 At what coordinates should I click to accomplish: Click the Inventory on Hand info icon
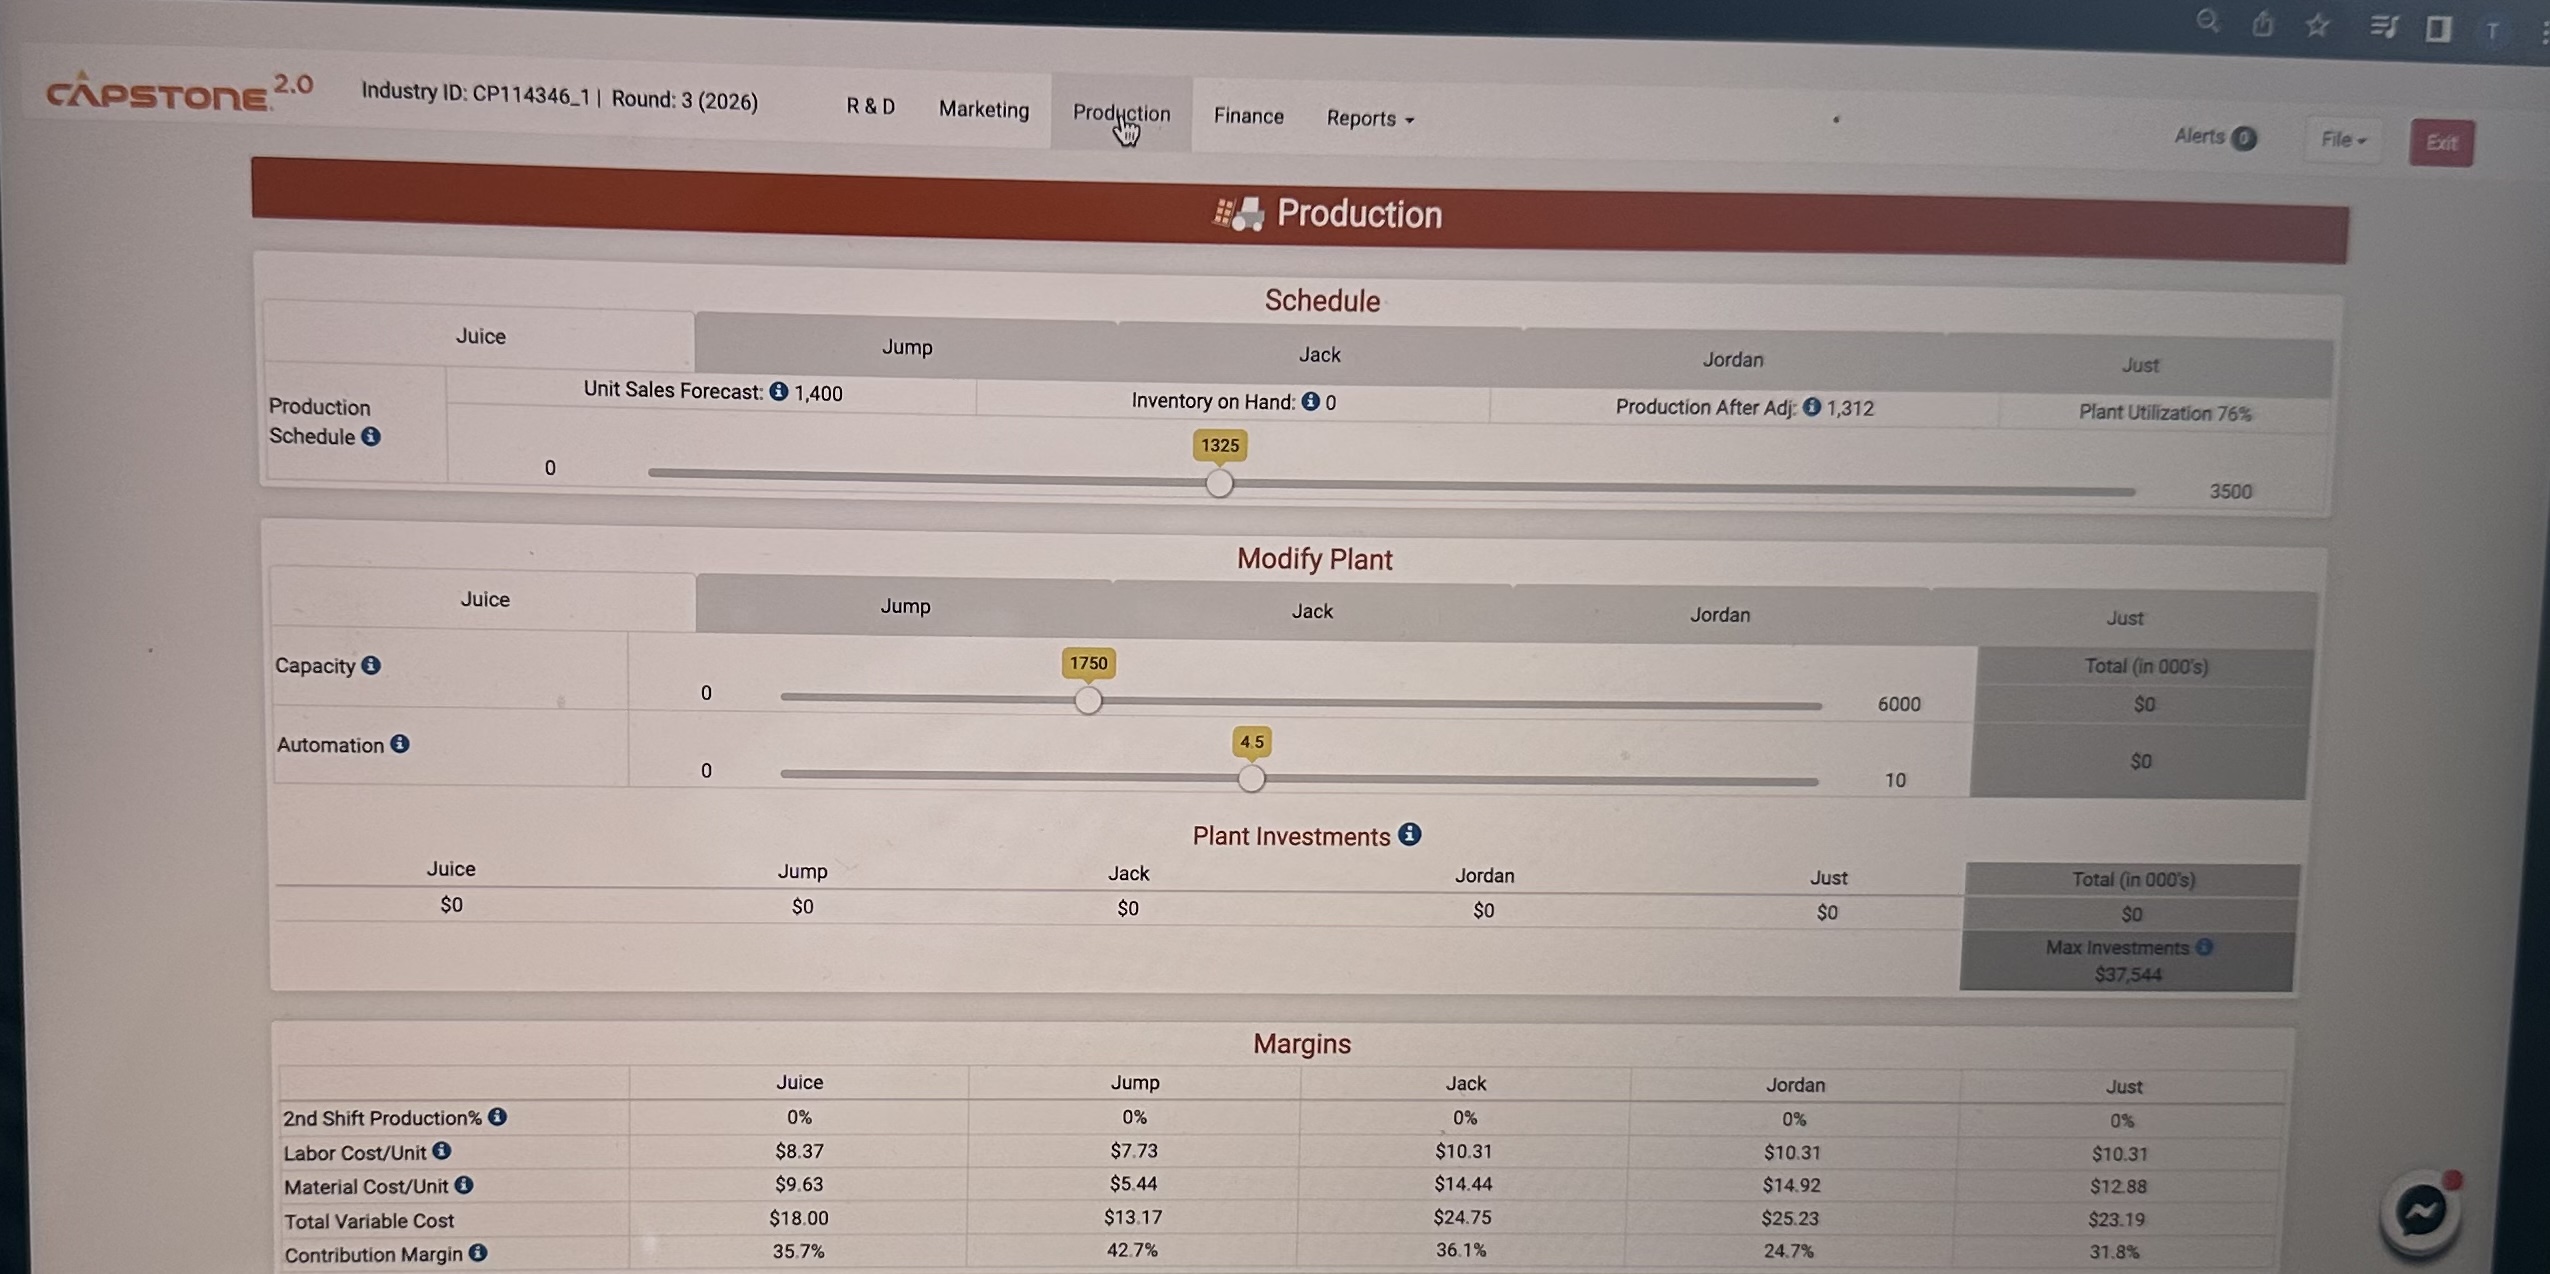1310,401
